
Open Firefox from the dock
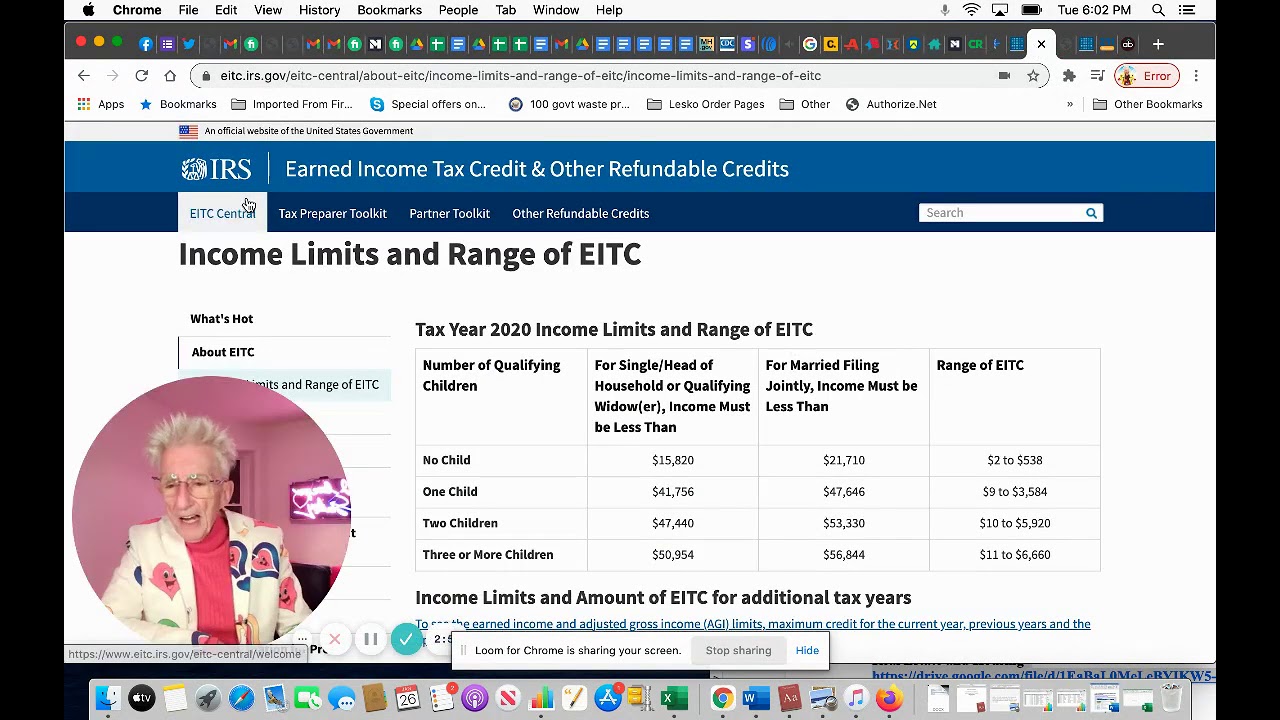(x=889, y=698)
